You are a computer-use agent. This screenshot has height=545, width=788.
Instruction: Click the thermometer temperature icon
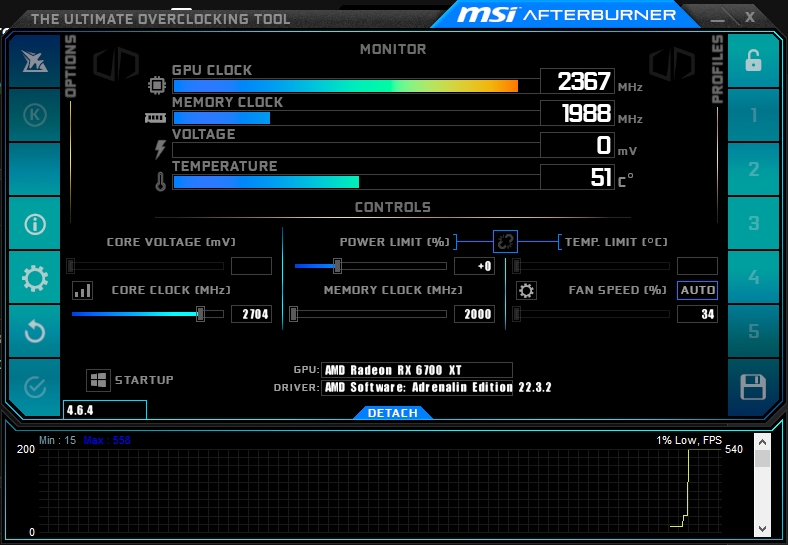pos(160,181)
